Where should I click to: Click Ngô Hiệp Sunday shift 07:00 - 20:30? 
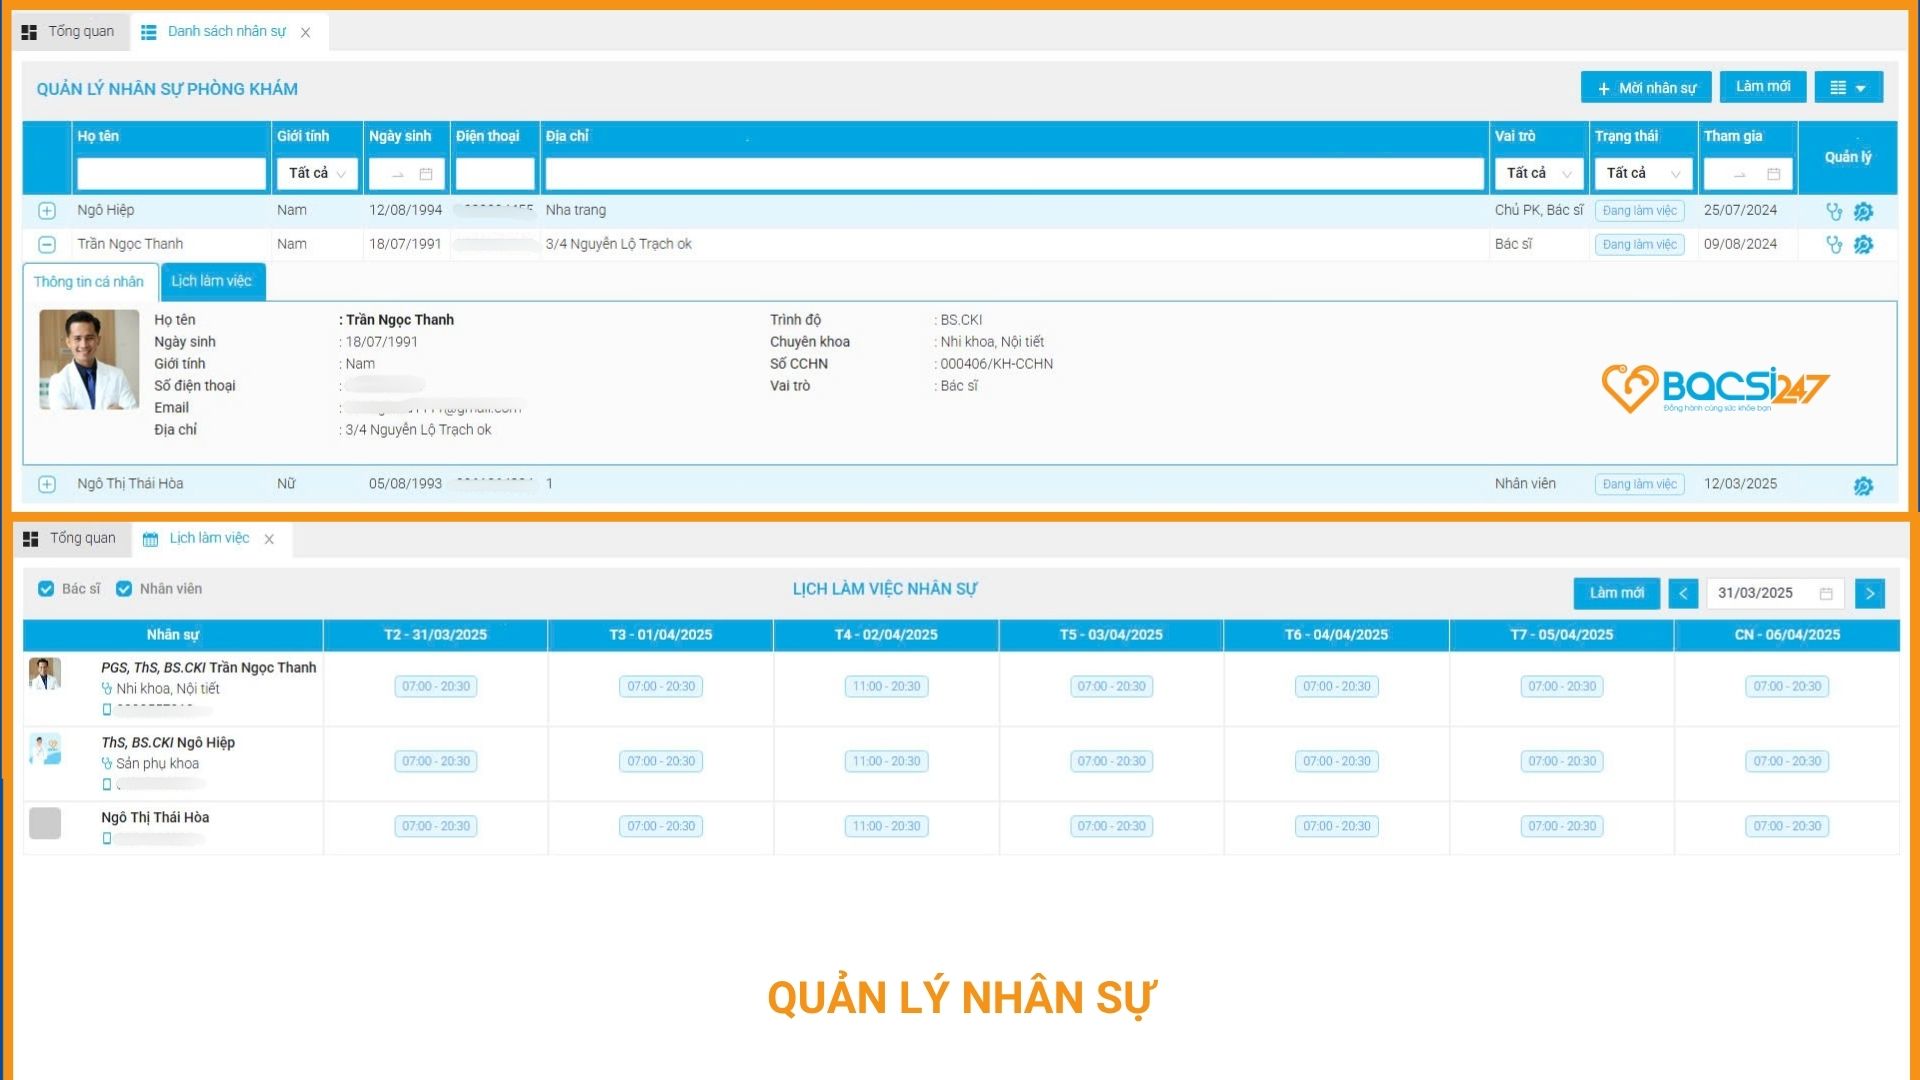(x=1787, y=762)
